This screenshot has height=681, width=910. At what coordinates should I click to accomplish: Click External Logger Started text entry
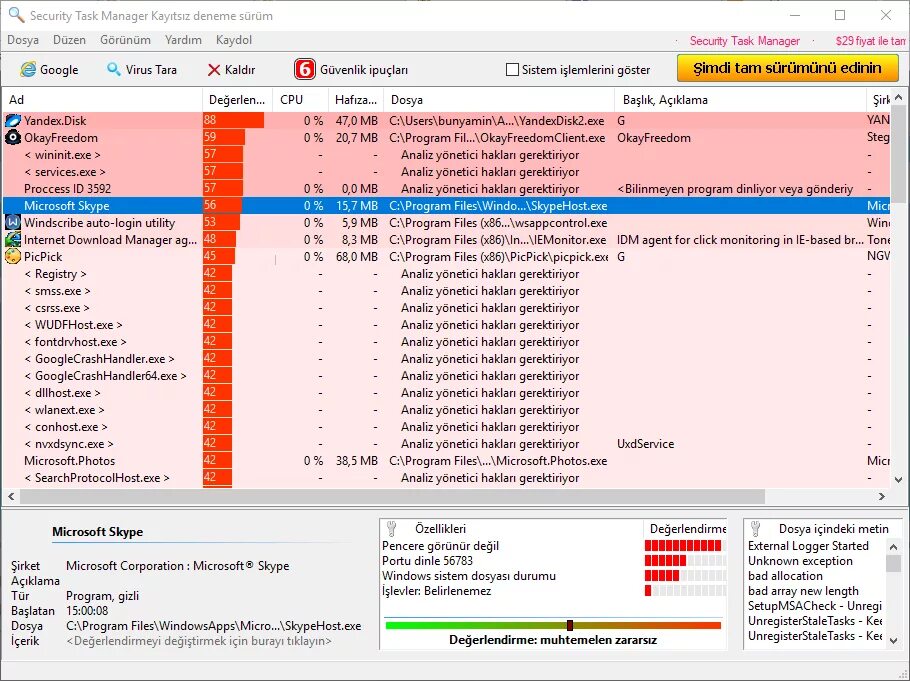pyautogui.click(x=808, y=546)
